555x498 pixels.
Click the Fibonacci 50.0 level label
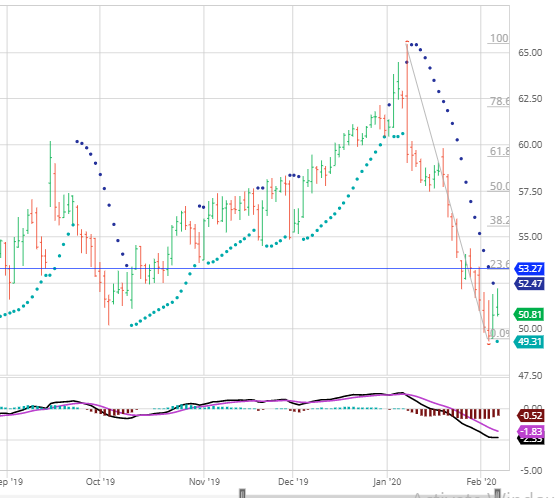point(499,186)
